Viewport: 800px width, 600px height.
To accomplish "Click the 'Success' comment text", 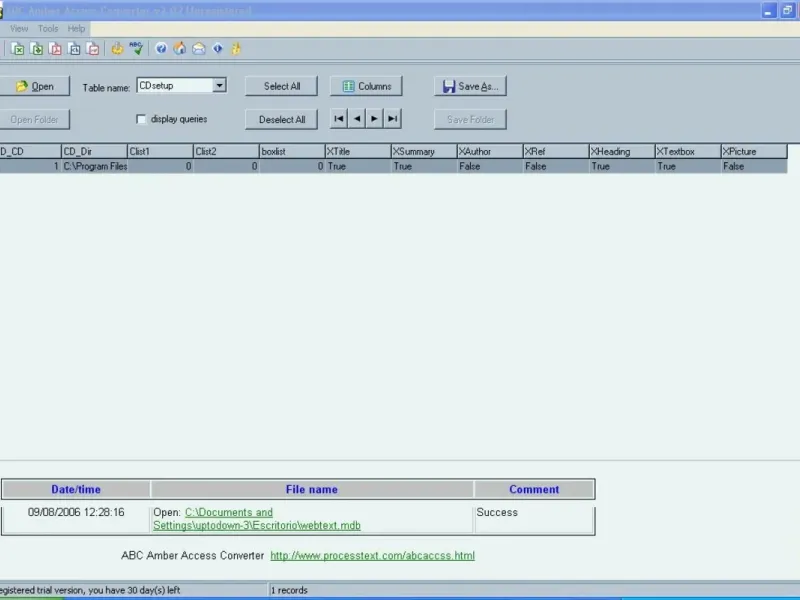I will pos(497,512).
